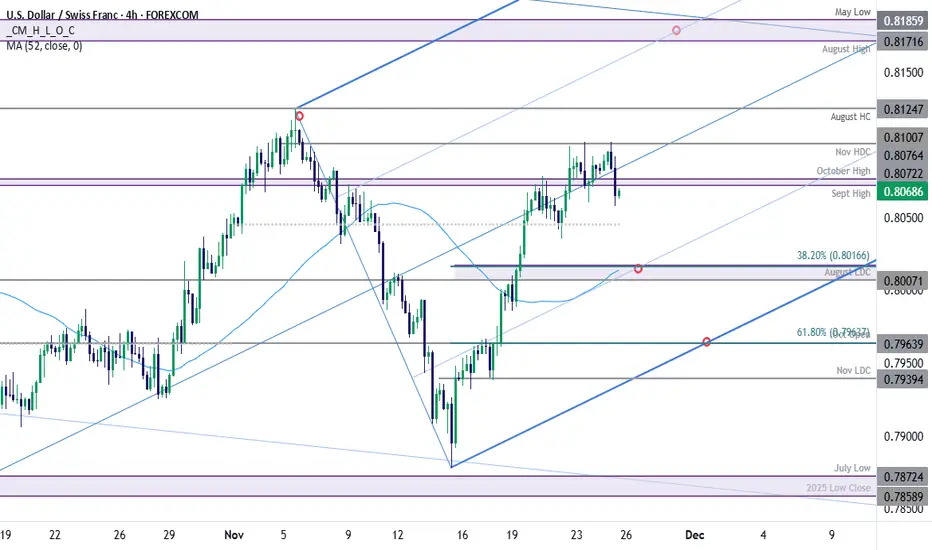932x550 pixels.
Task: Click the 38.20% (0.80166) Fibonacci label
Action: pyautogui.click(x=833, y=255)
